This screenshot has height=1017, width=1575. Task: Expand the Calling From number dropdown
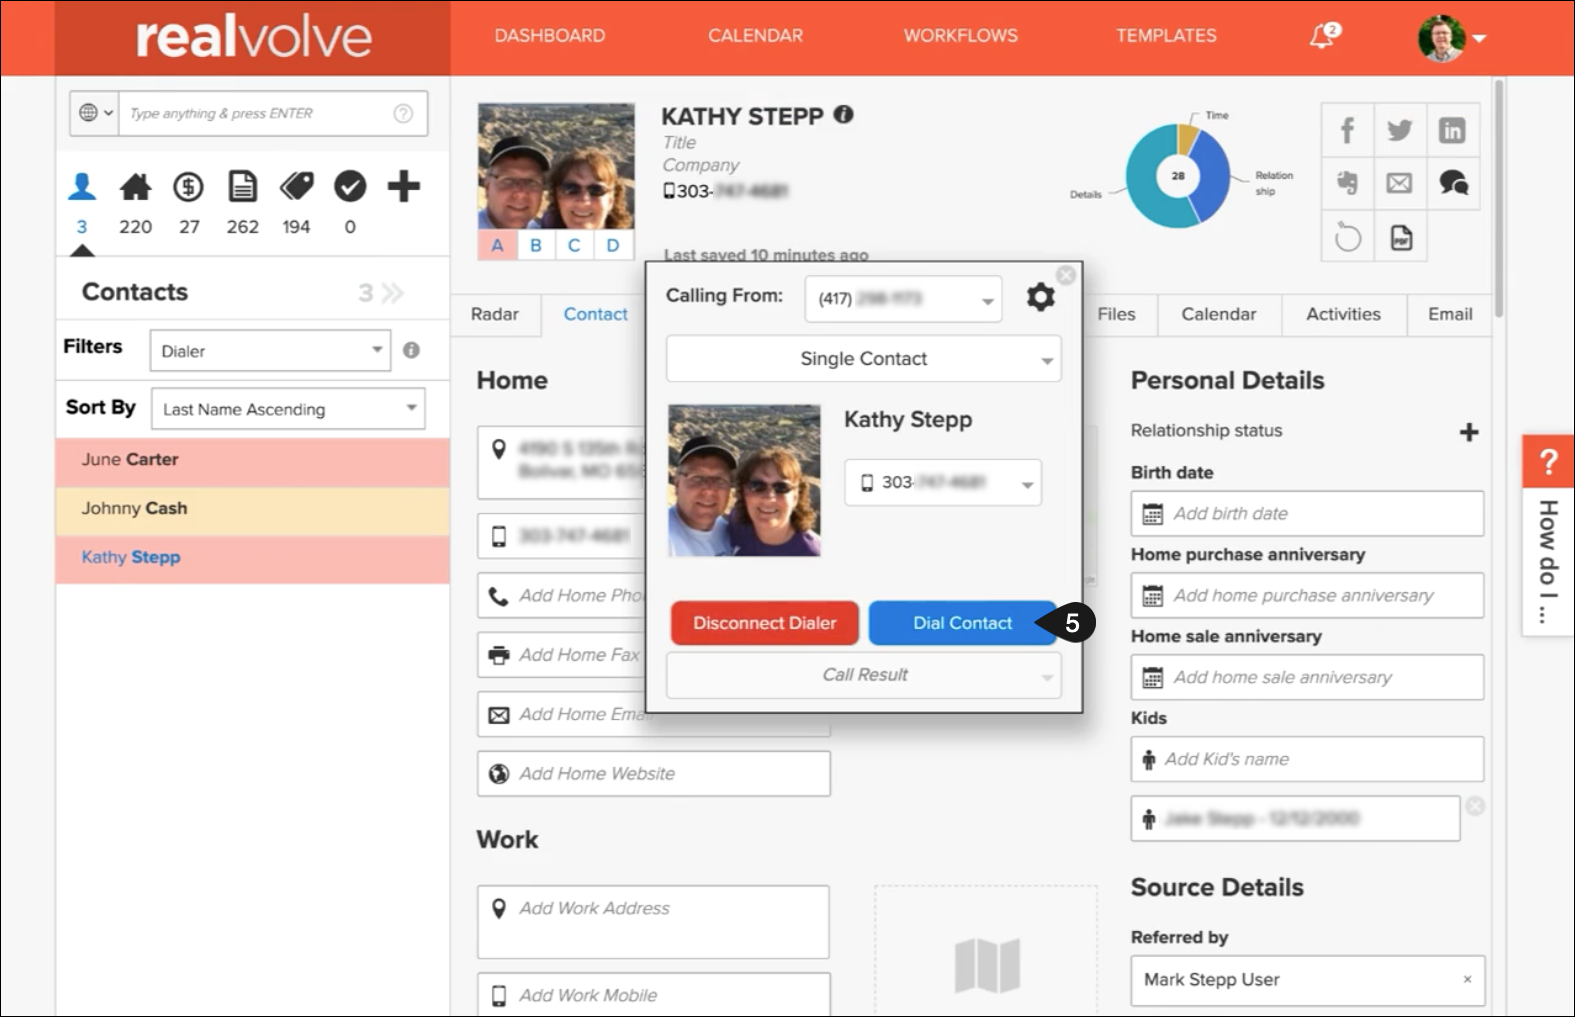pos(903,299)
